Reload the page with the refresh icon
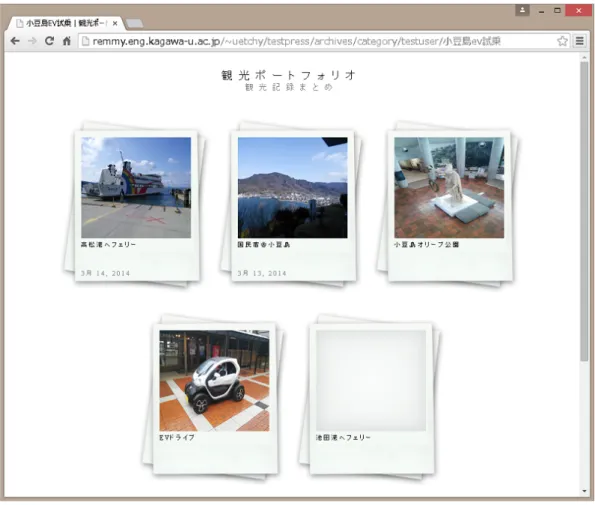The width and height of the screenshot is (595, 505). tap(49, 41)
